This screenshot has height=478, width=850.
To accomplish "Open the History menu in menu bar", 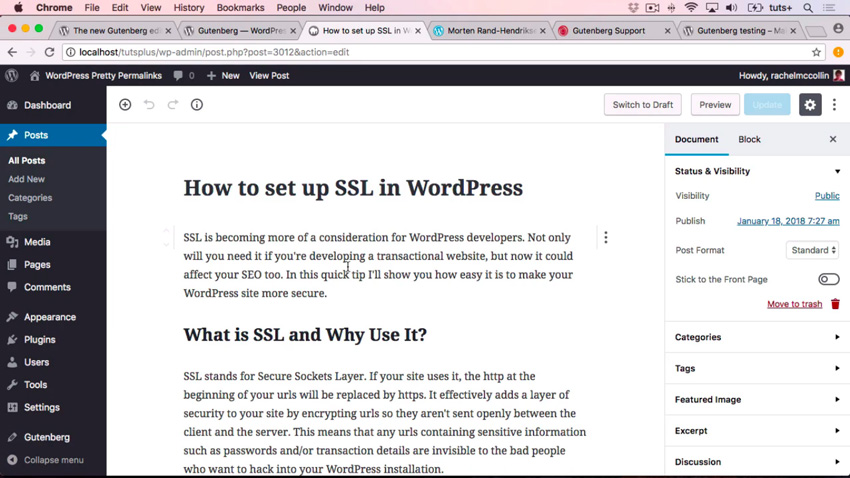I will click(x=189, y=8).
